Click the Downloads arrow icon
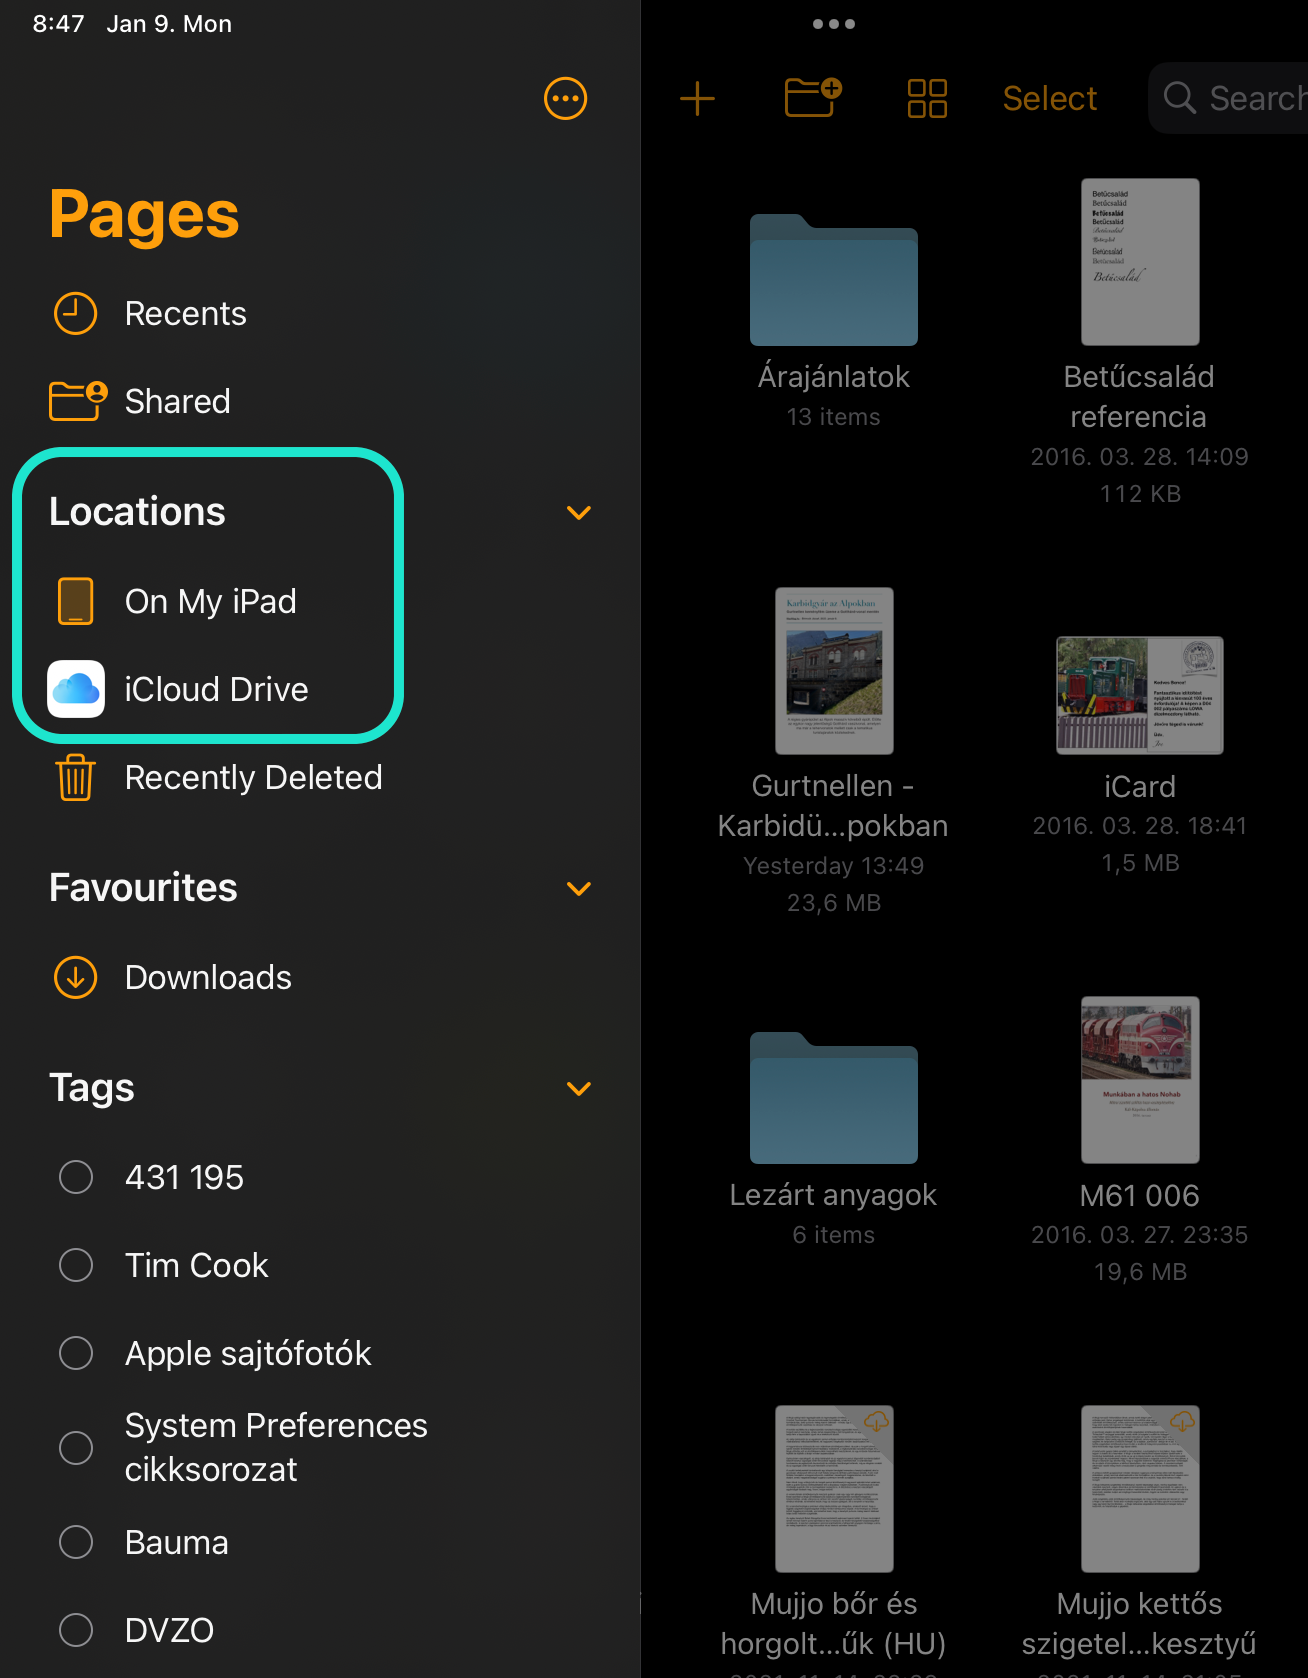Image resolution: width=1308 pixels, height=1678 pixels. point(75,977)
